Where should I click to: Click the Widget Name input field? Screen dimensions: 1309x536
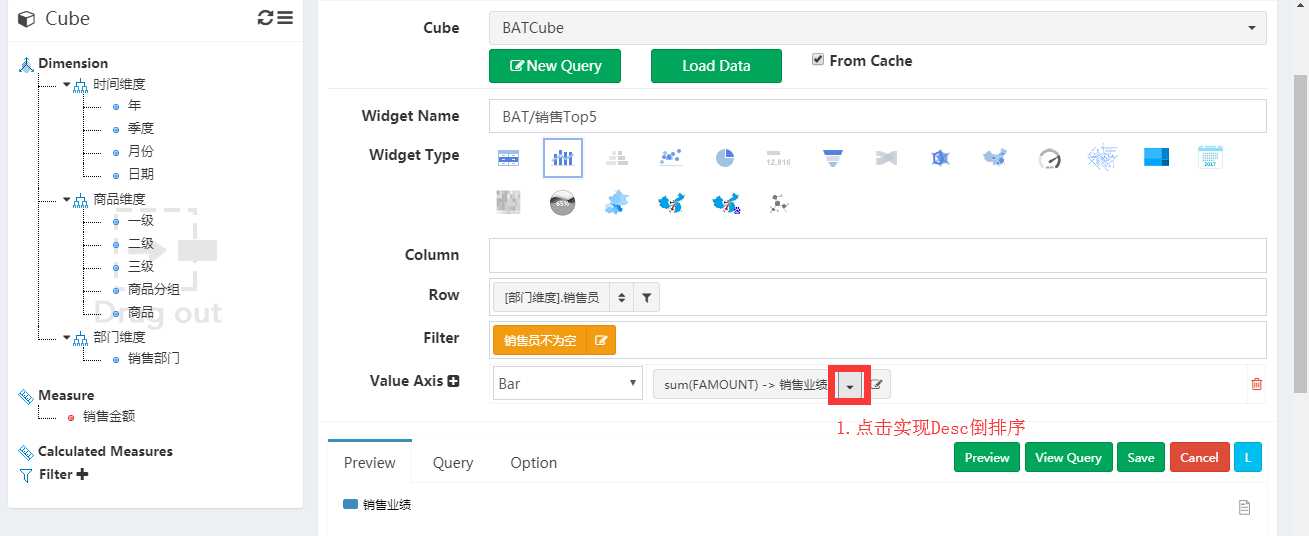[877, 116]
